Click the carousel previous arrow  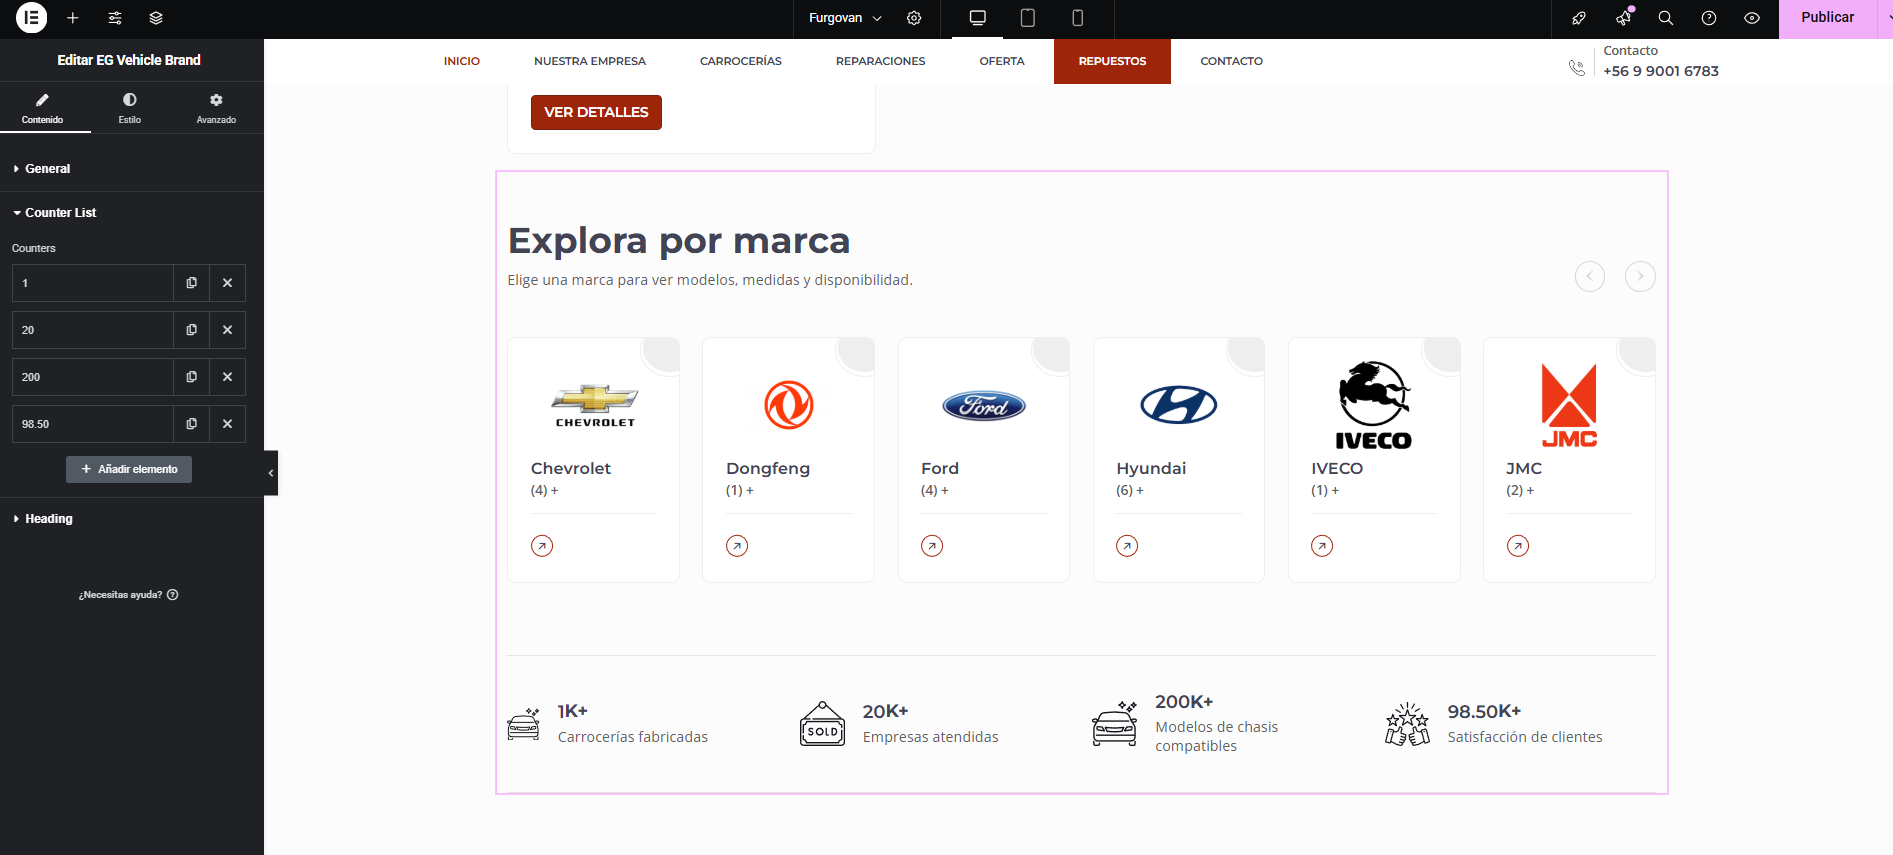[1590, 276]
